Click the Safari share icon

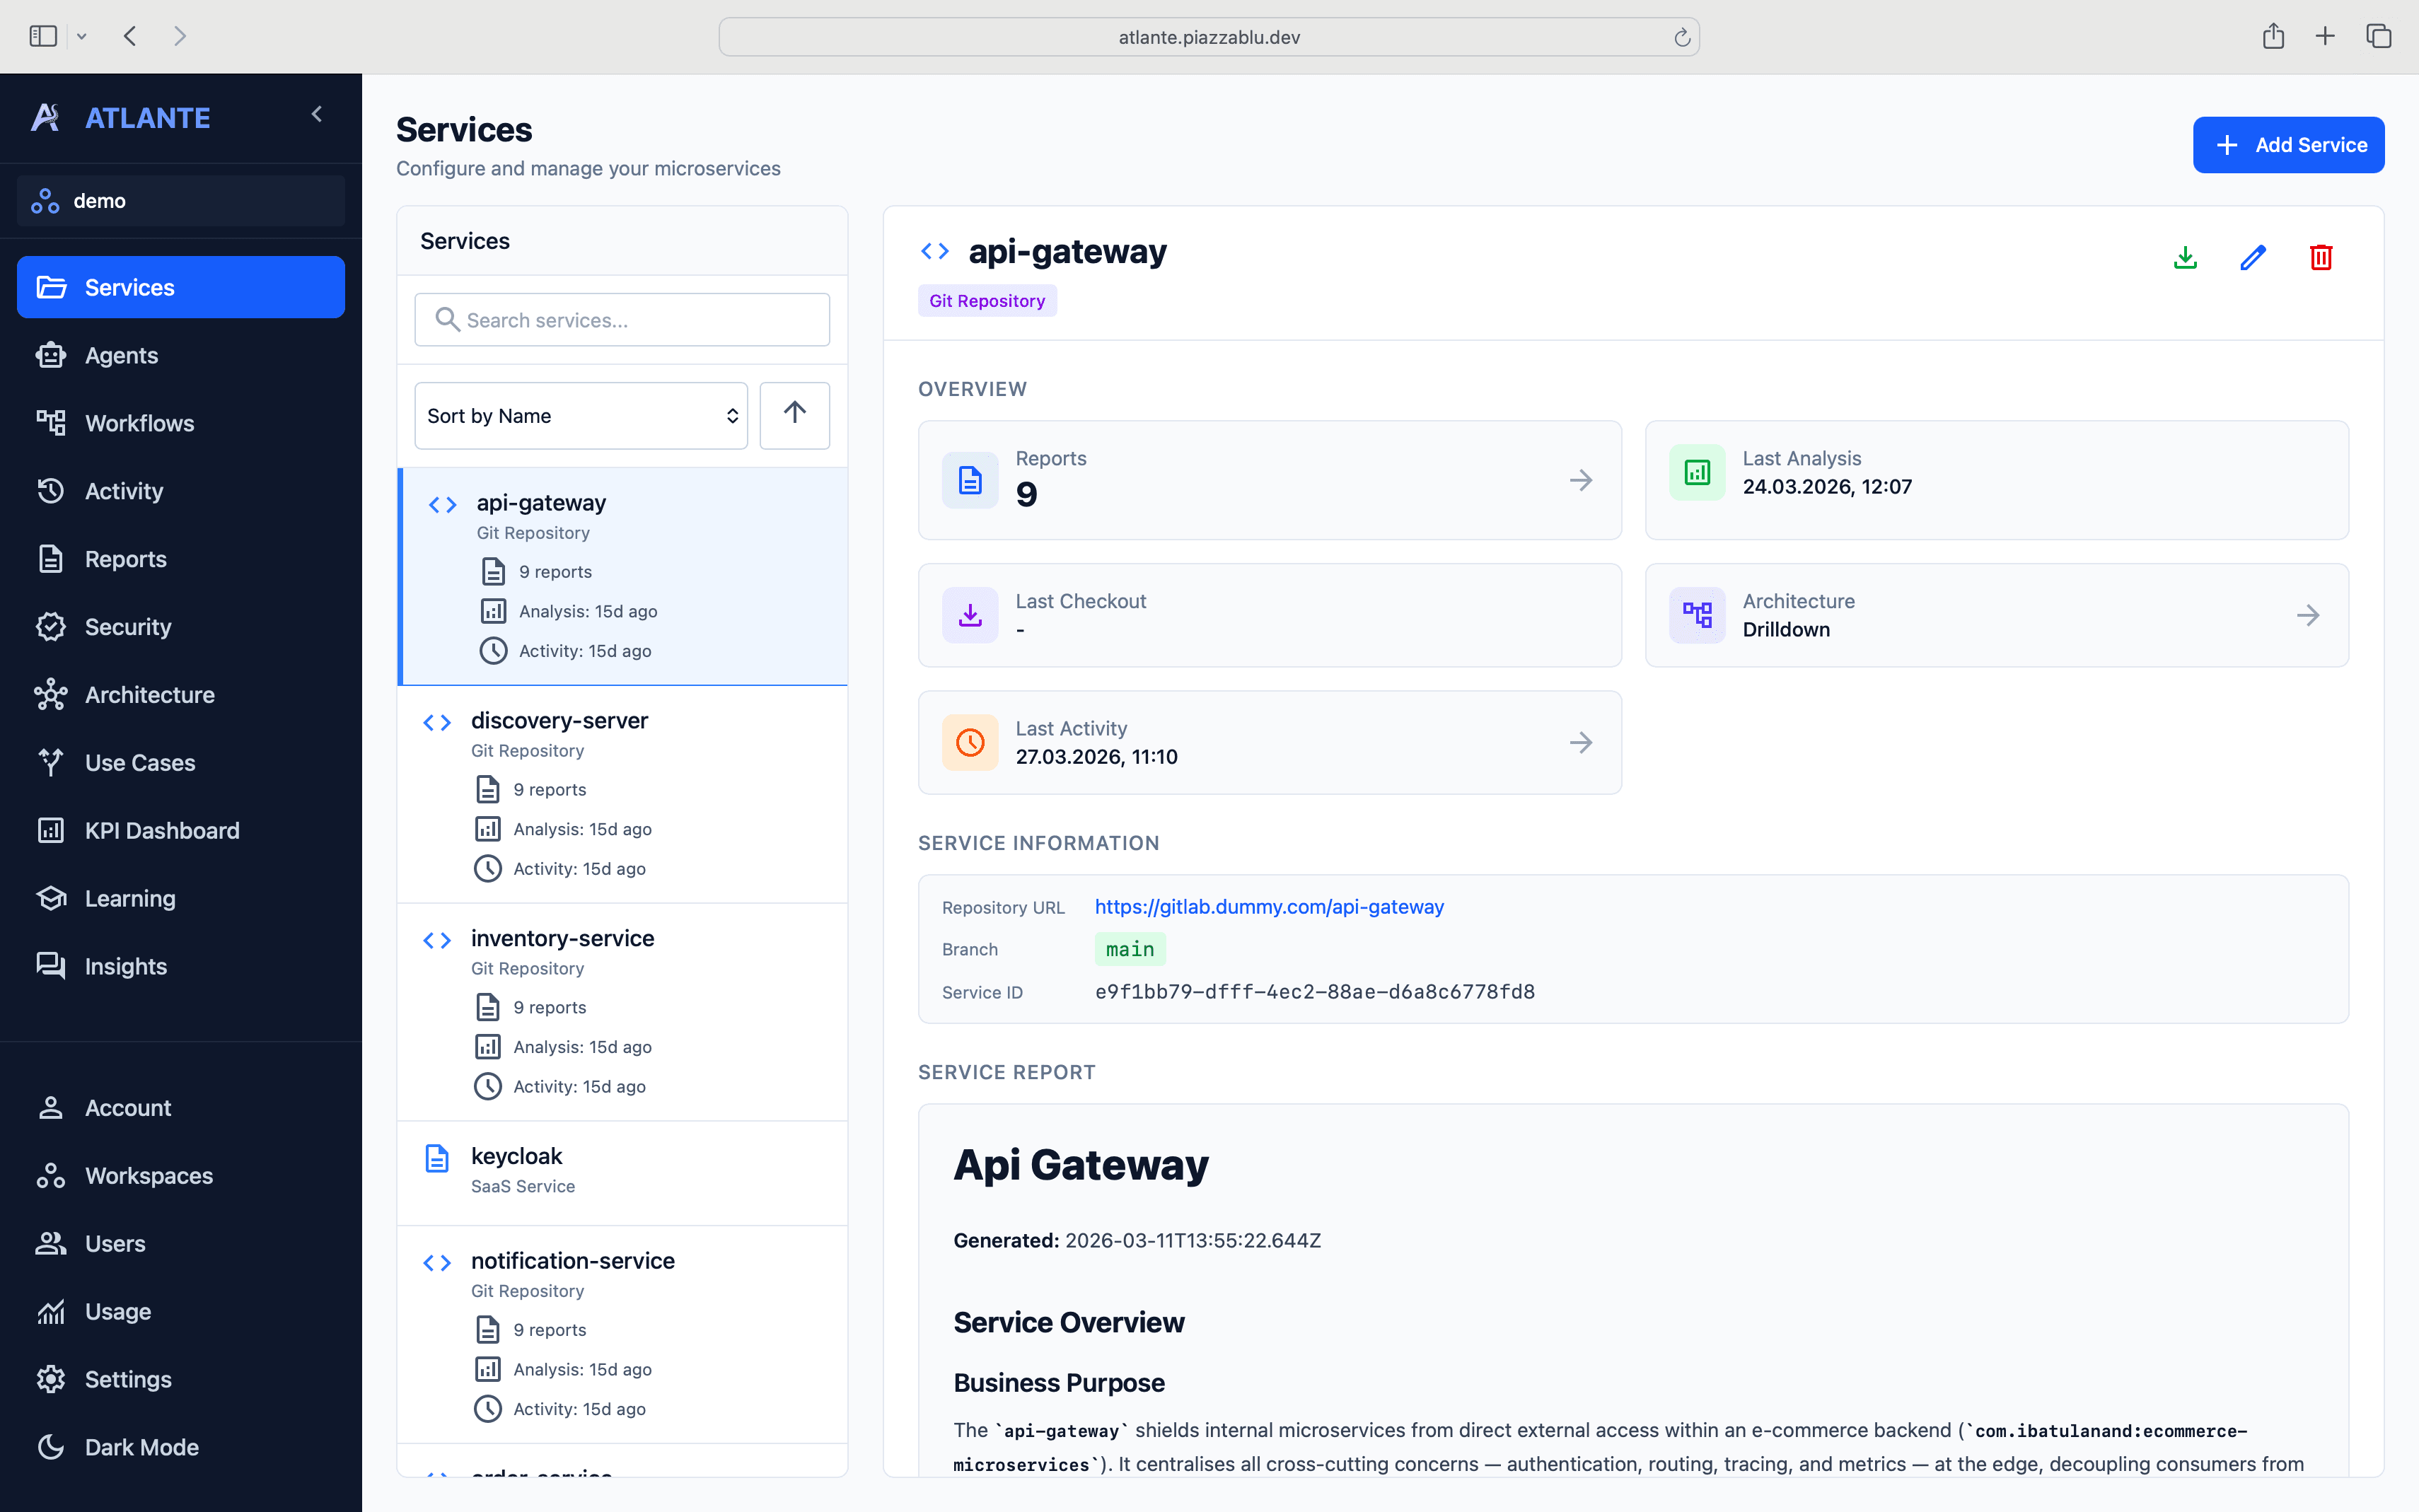pos(2273,37)
